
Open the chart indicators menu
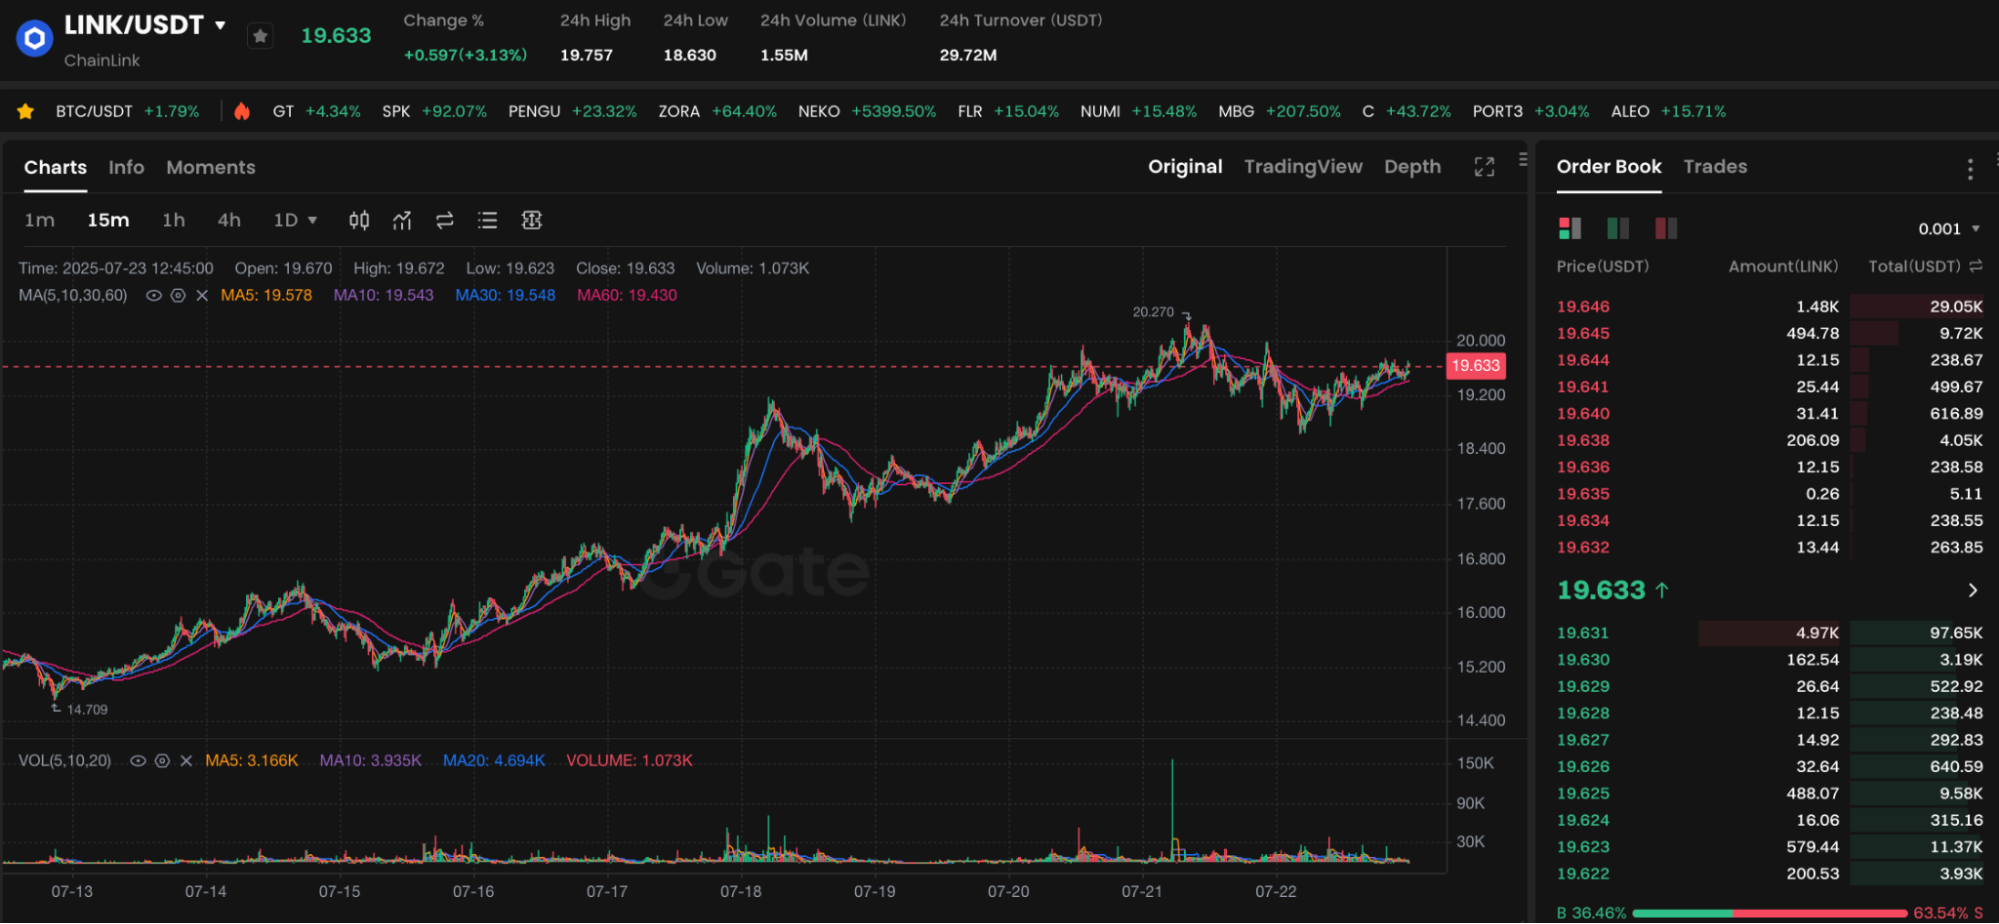pos(402,220)
